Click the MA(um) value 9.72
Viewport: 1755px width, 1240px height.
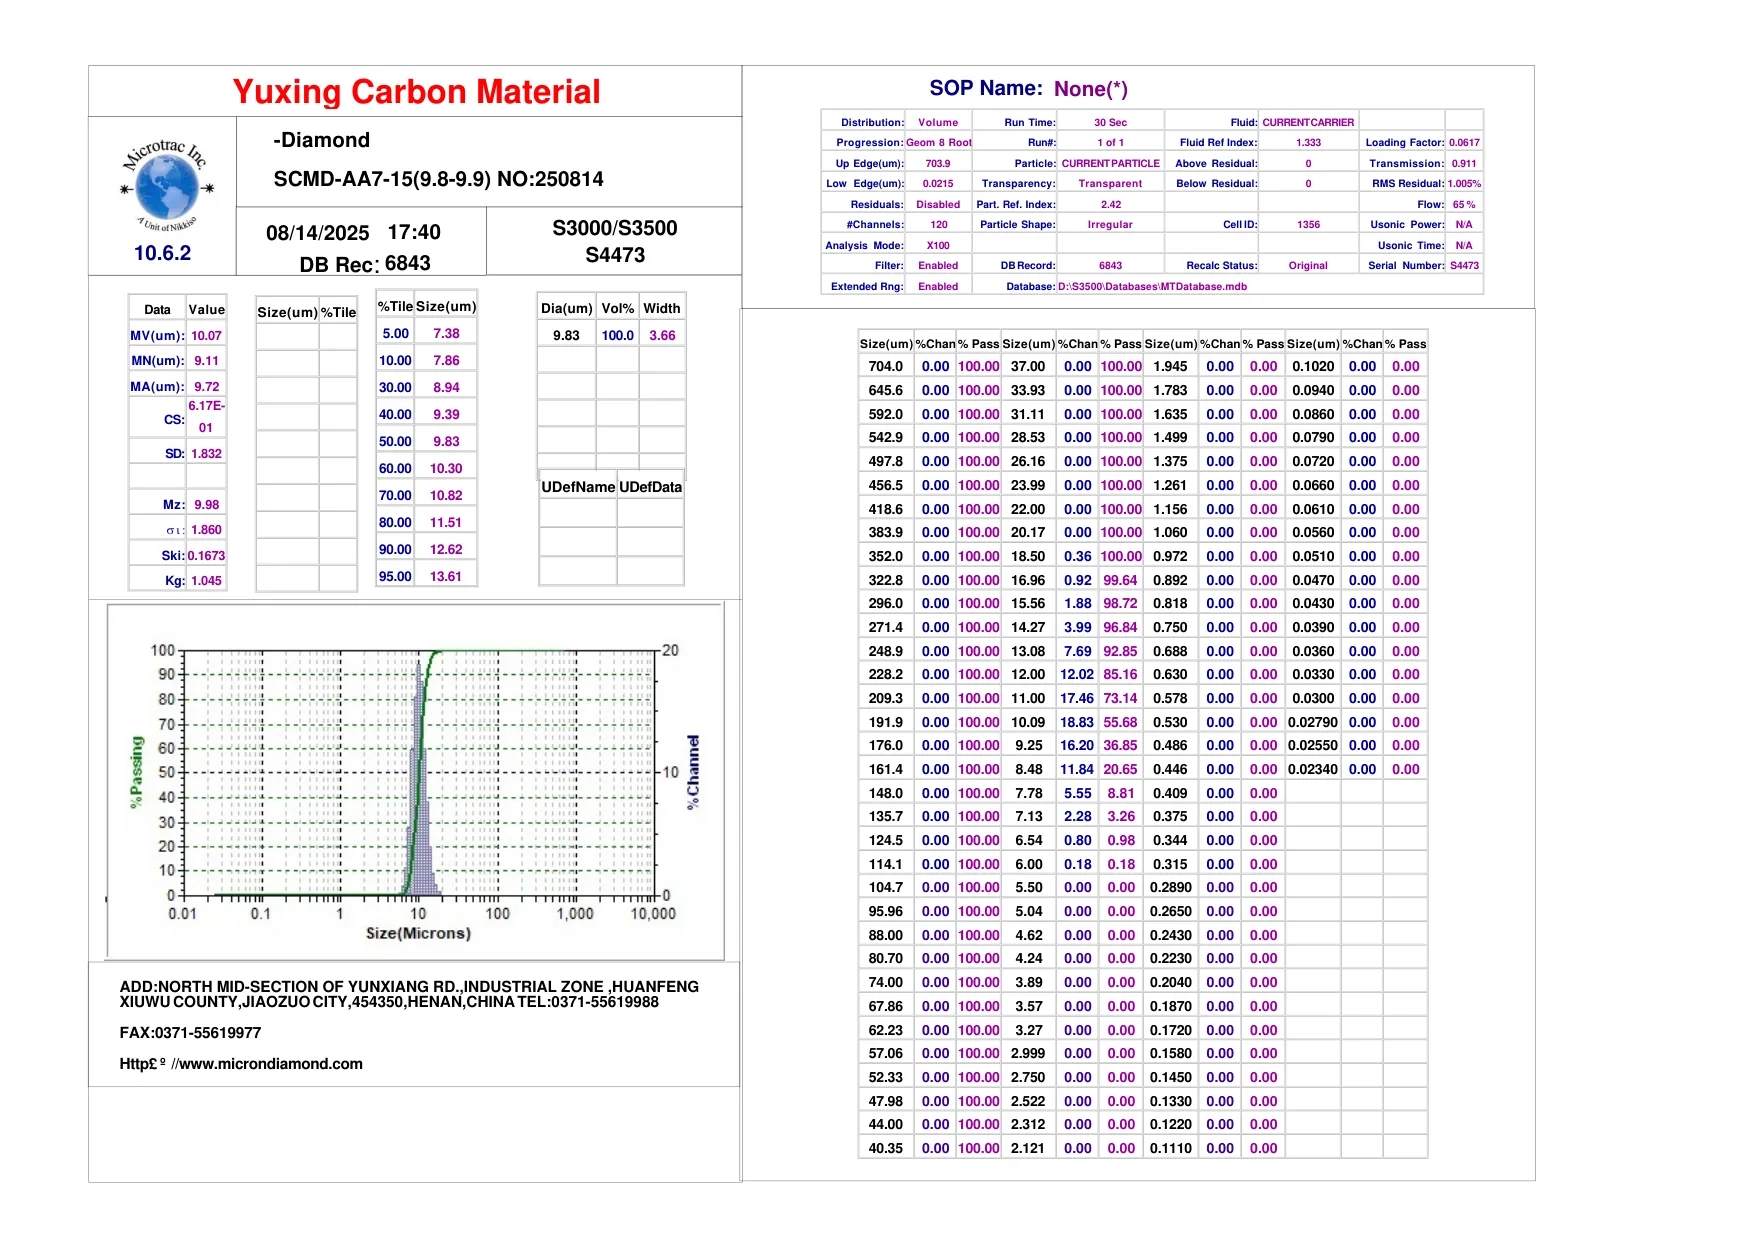click(206, 387)
